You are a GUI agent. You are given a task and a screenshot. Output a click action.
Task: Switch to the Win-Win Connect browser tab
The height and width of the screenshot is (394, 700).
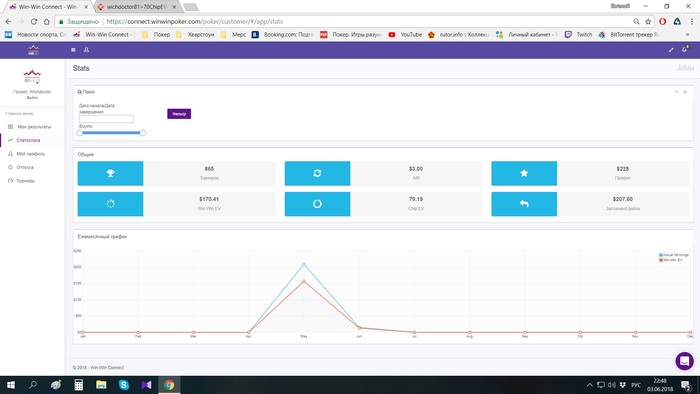(48, 7)
